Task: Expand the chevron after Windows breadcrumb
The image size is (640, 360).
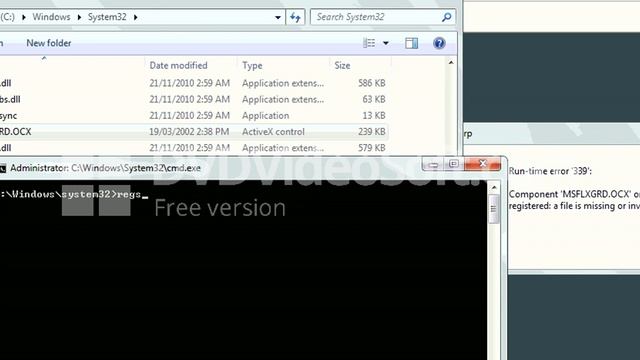Action: pyautogui.click(x=79, y=17)
